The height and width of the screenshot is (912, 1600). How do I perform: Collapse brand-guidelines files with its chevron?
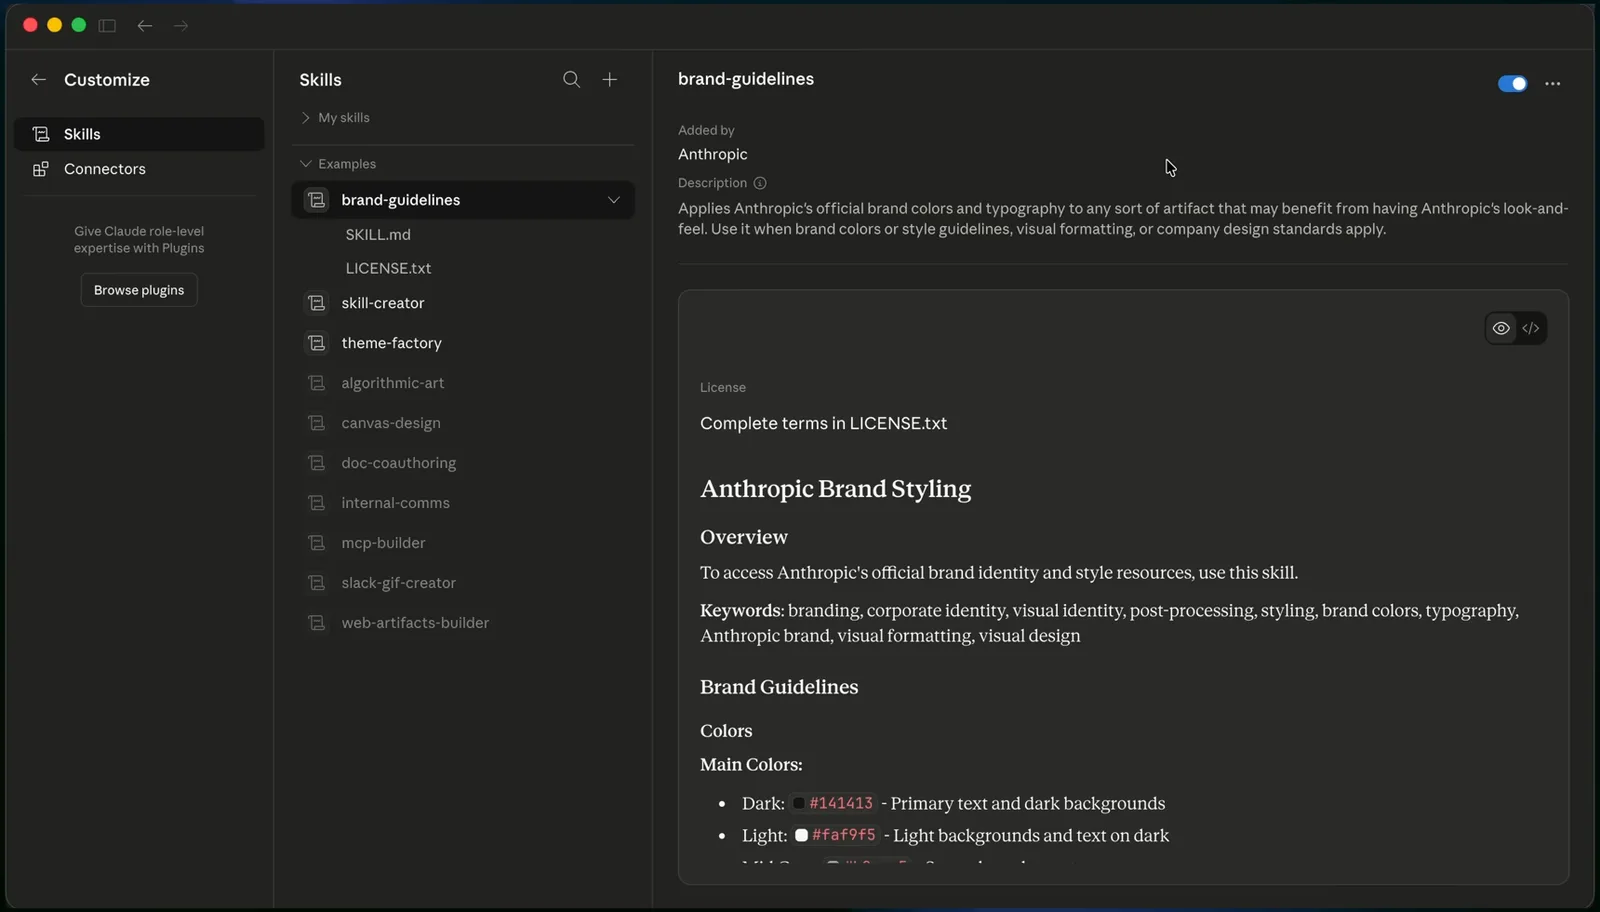pos(614,200)
